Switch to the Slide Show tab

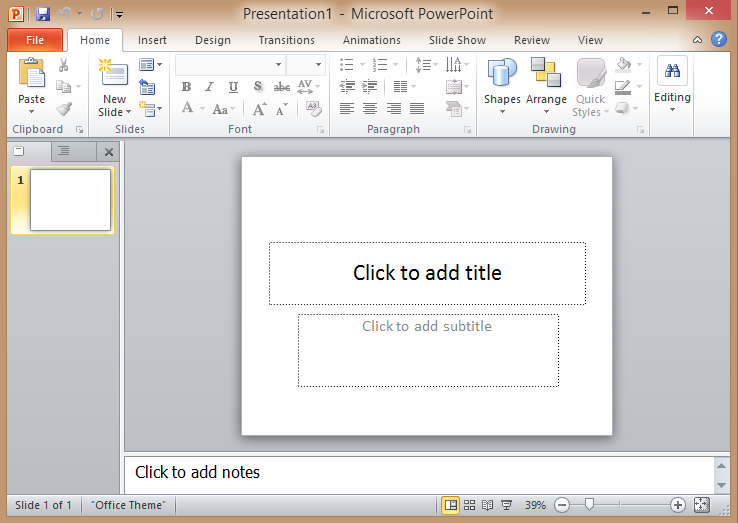tap(457, 40)
